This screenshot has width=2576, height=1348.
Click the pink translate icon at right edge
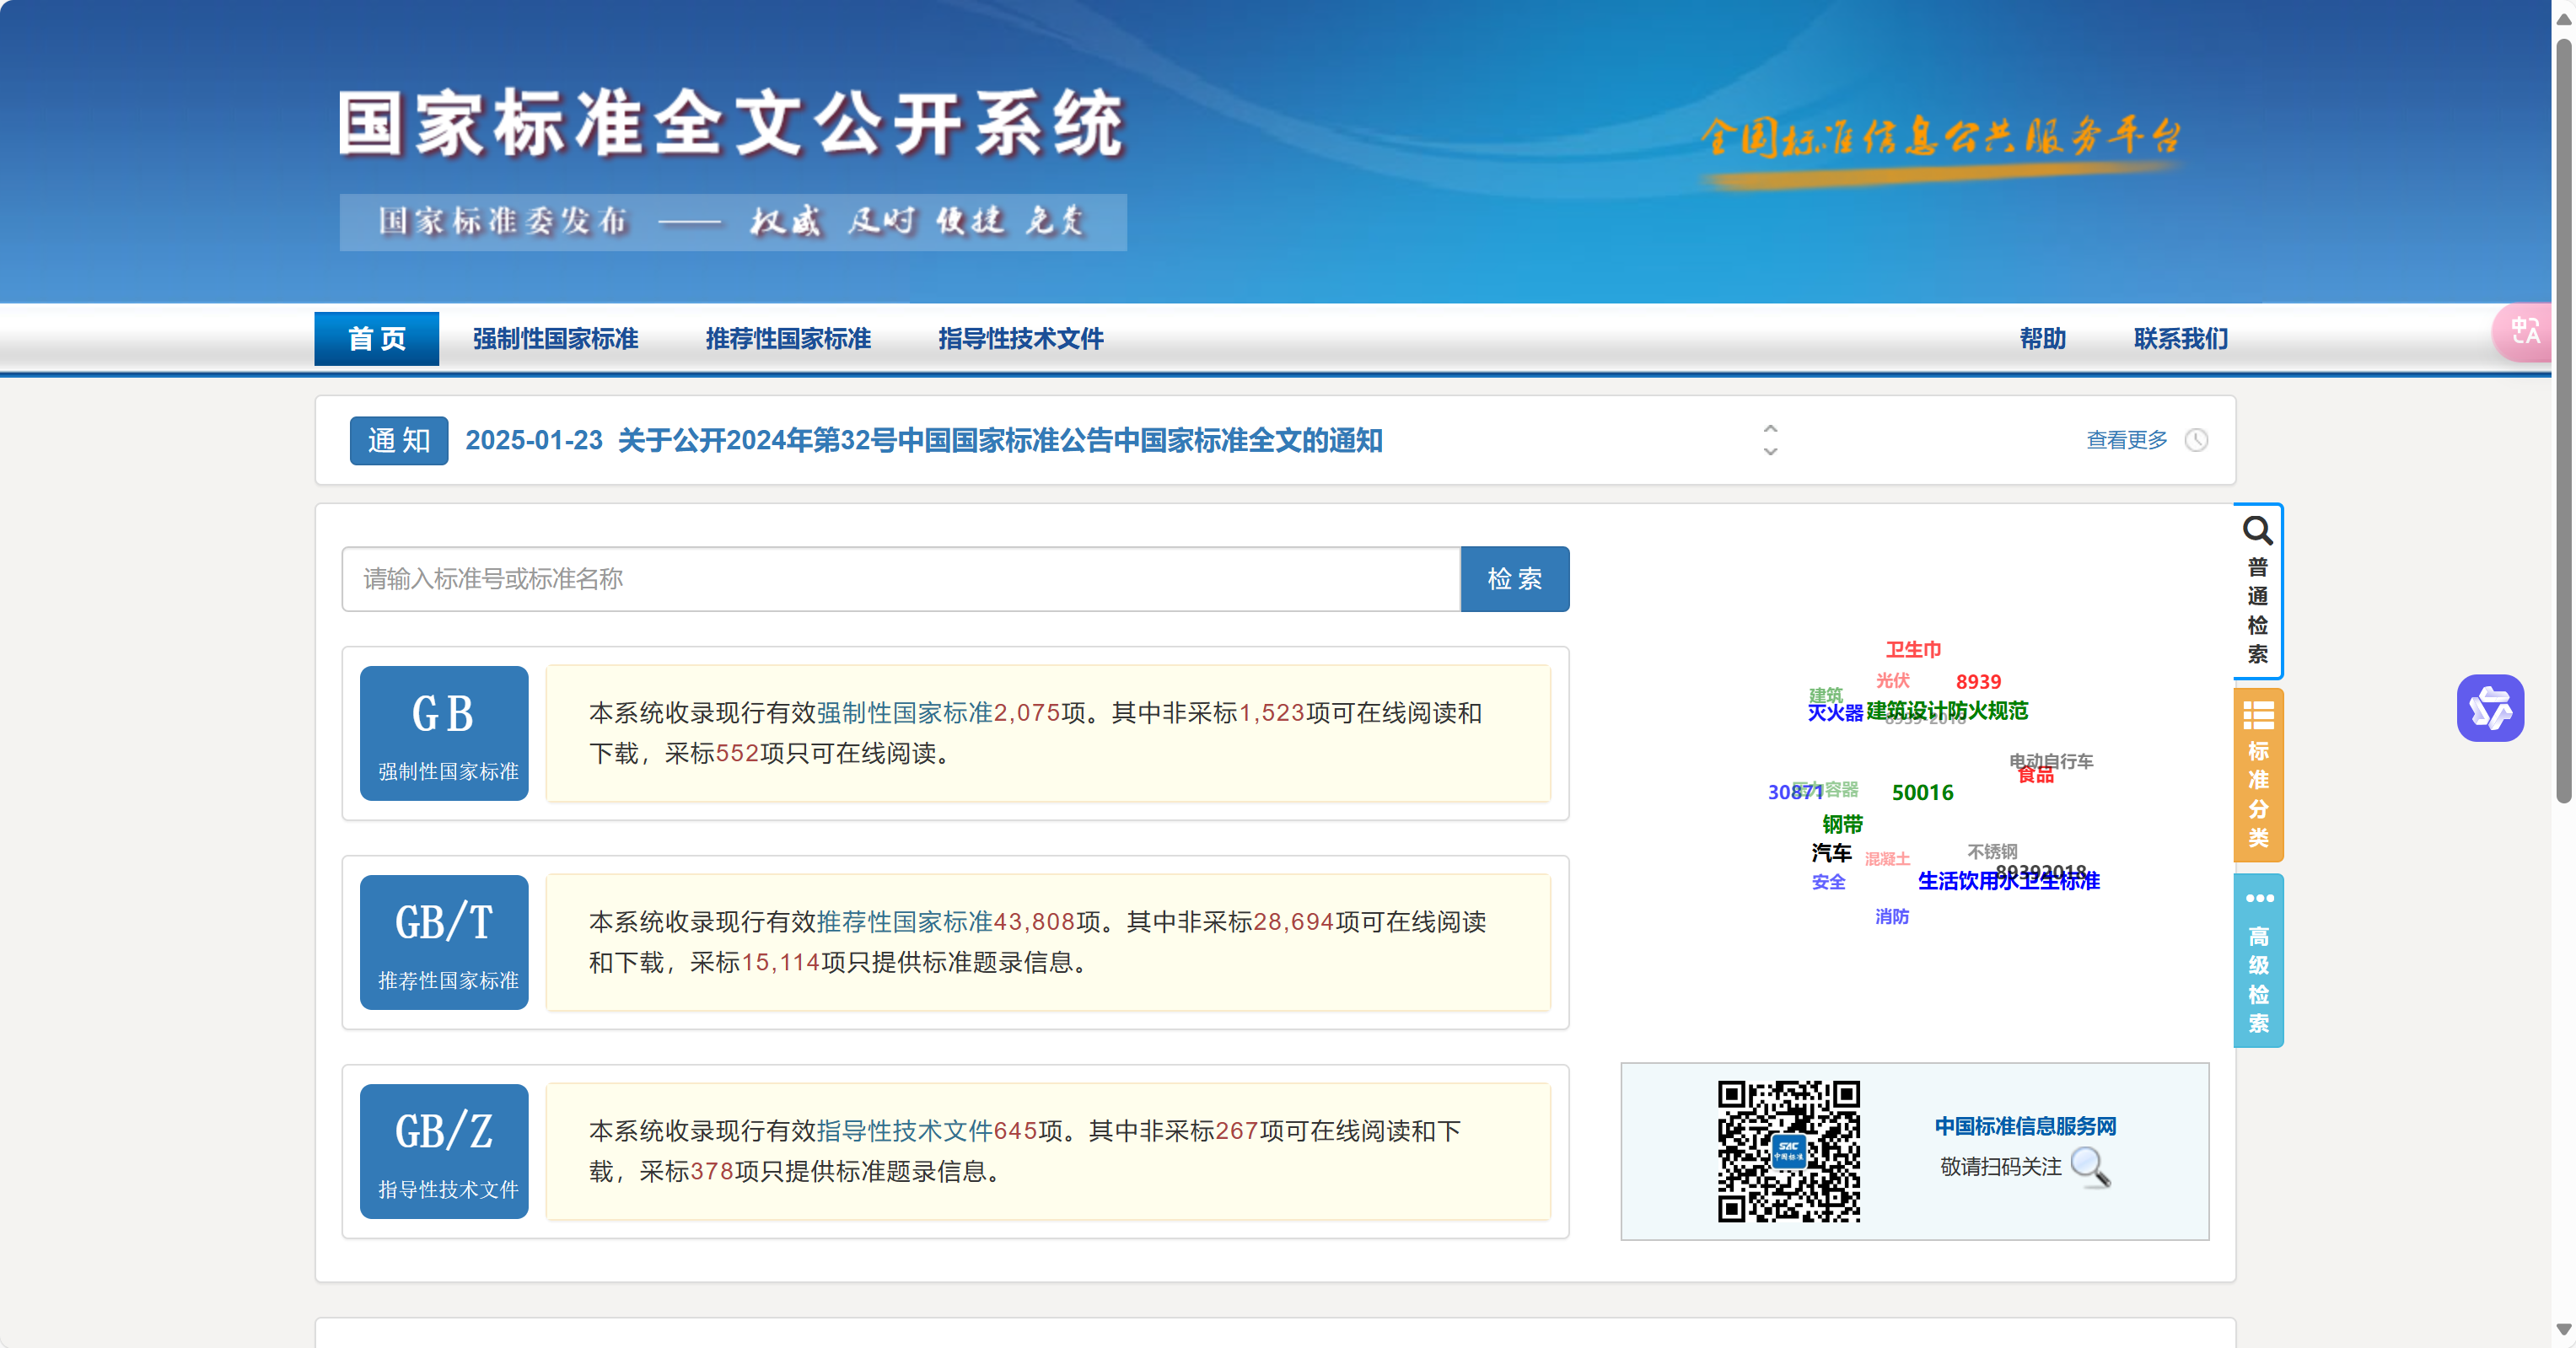click(x=2524, y=332)
